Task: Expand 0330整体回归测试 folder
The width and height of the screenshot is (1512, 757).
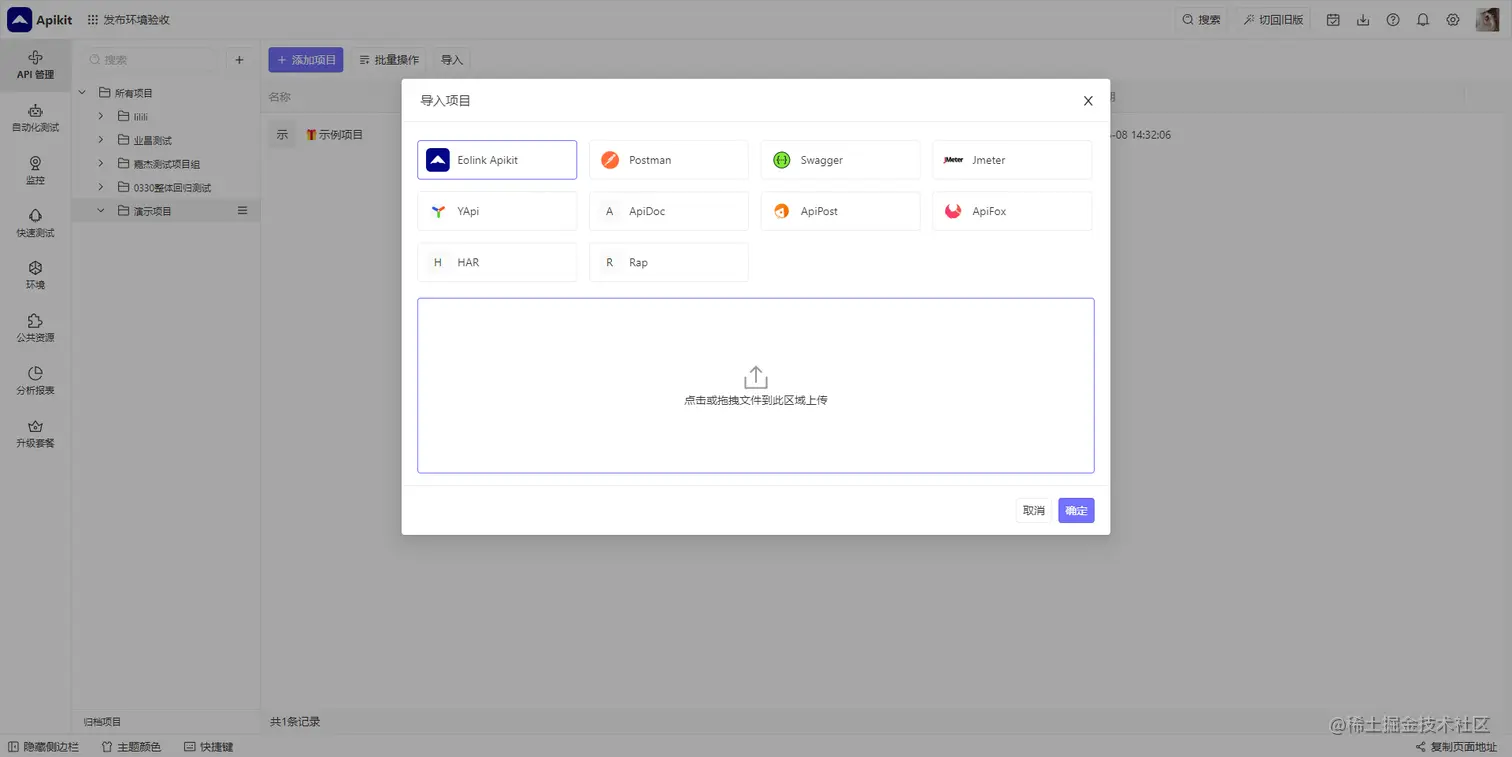Action: (100, 187)
